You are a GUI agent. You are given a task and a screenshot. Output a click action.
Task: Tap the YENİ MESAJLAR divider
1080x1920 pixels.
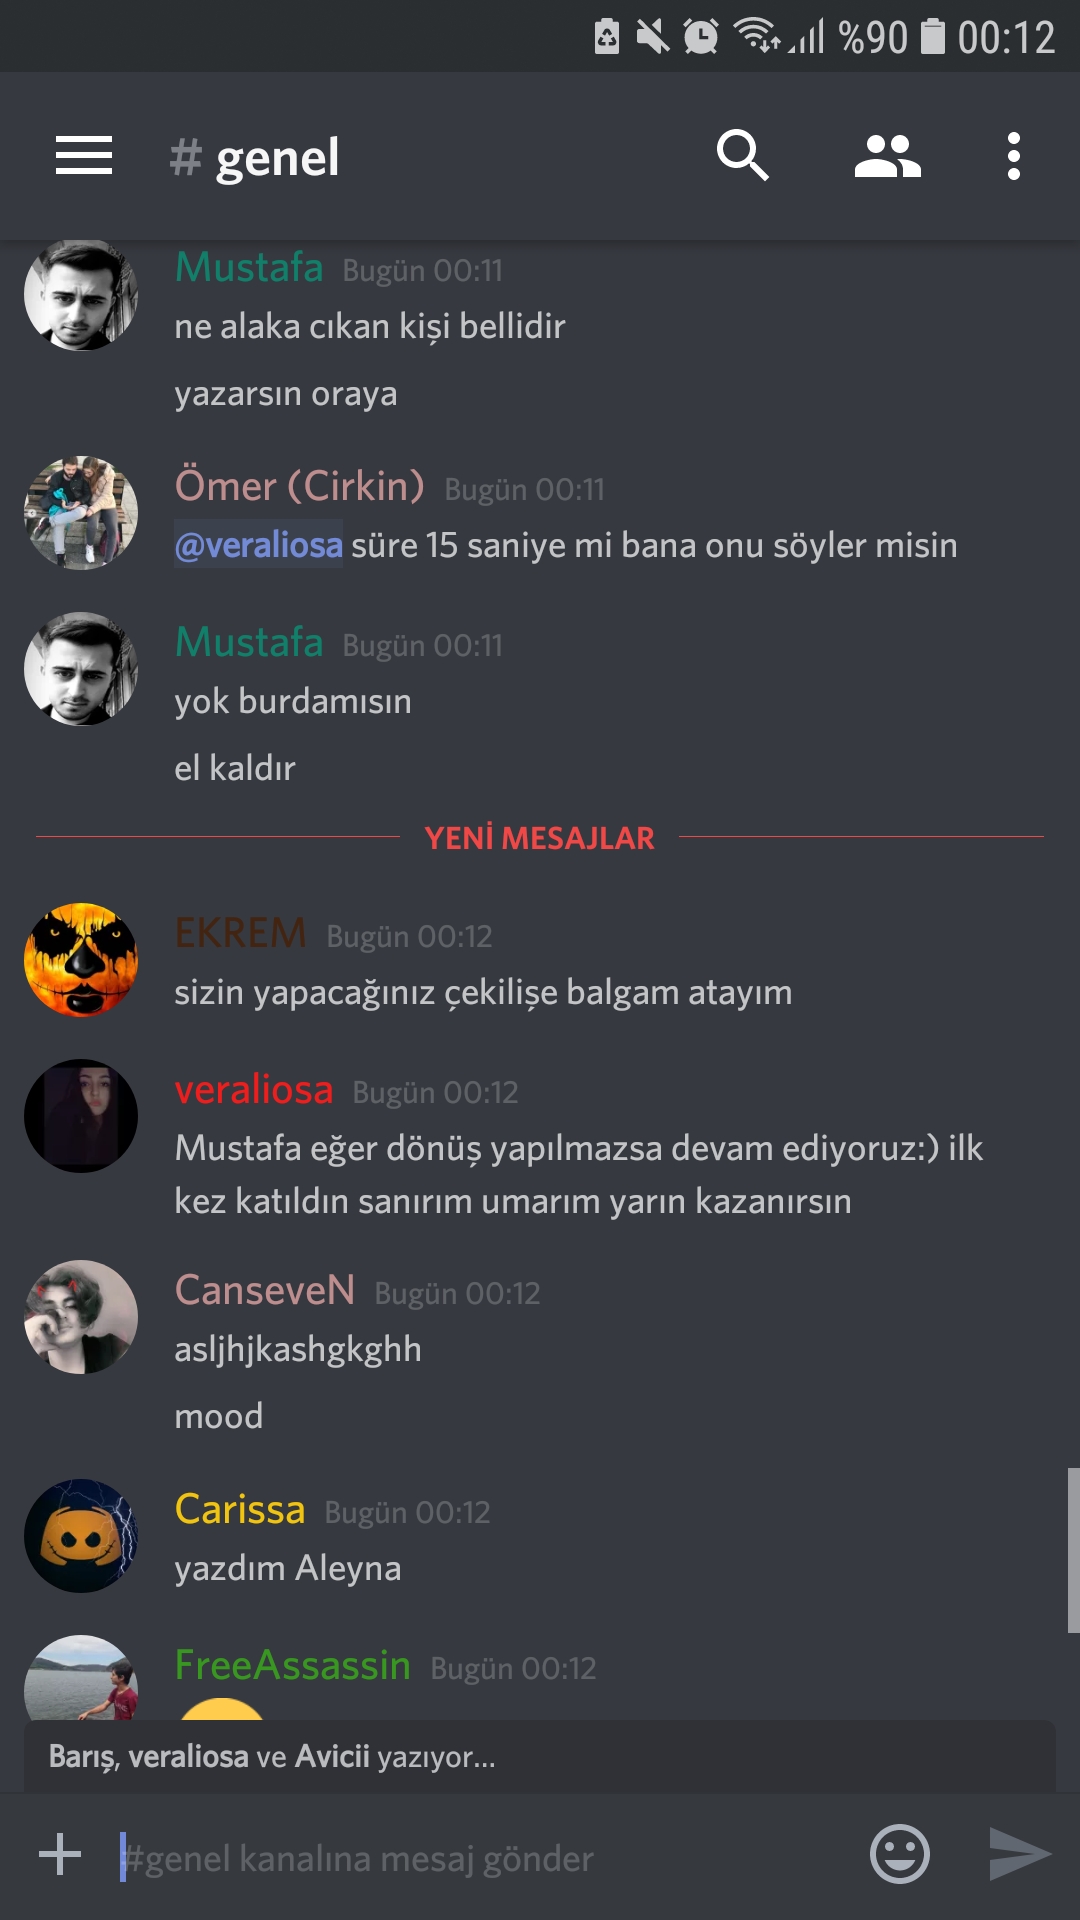pyautogui.click(x=540, y=837)
